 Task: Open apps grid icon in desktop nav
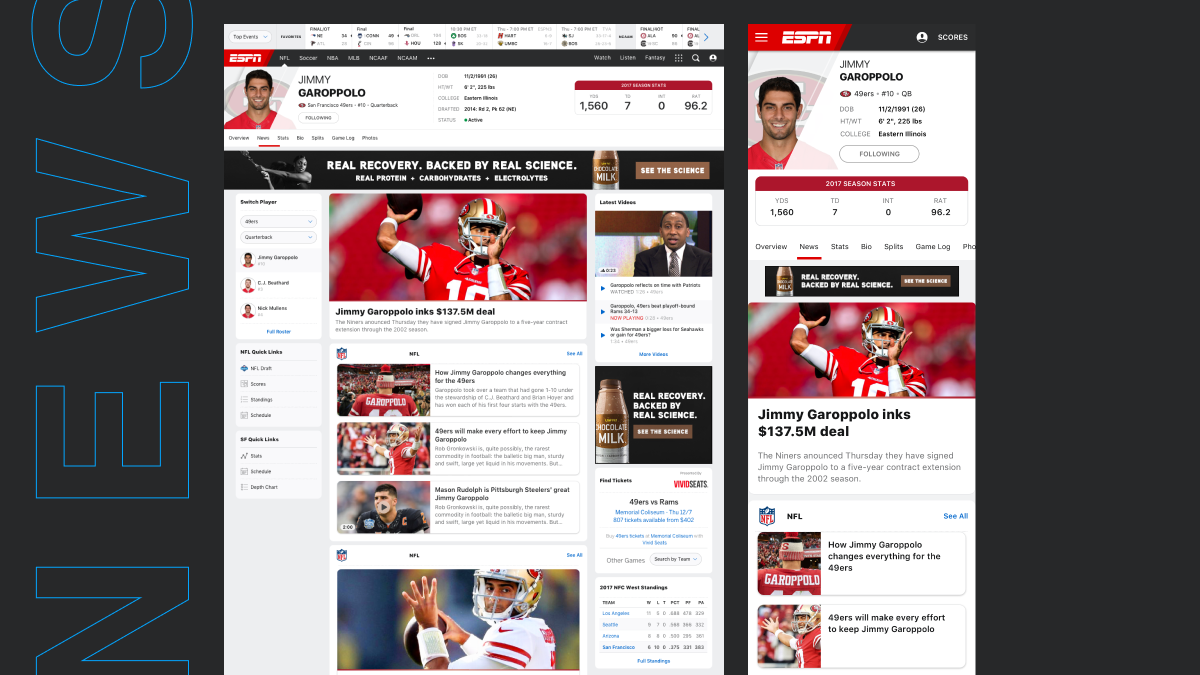pos(679,58)
